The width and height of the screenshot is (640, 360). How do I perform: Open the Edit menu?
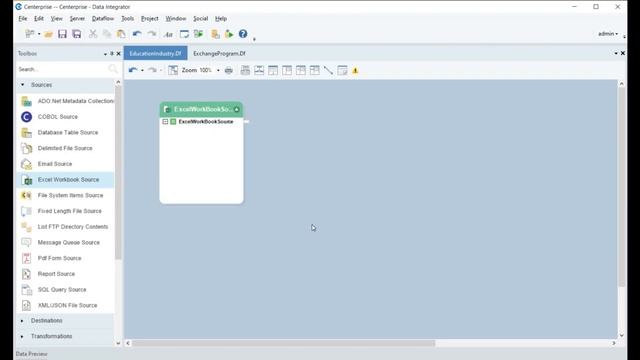point(39,18)
